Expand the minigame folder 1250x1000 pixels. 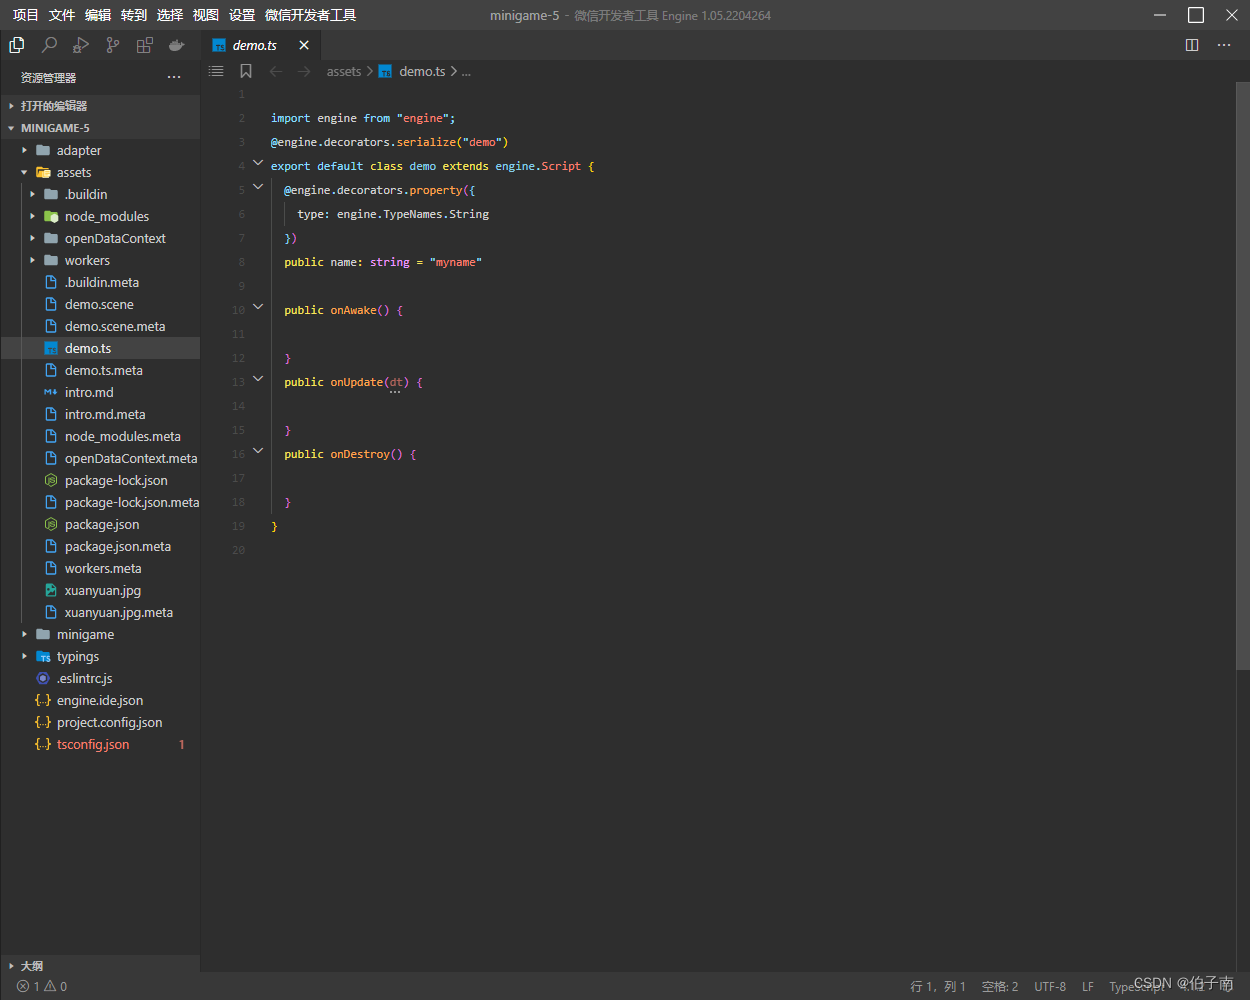[x=25, y=634]
